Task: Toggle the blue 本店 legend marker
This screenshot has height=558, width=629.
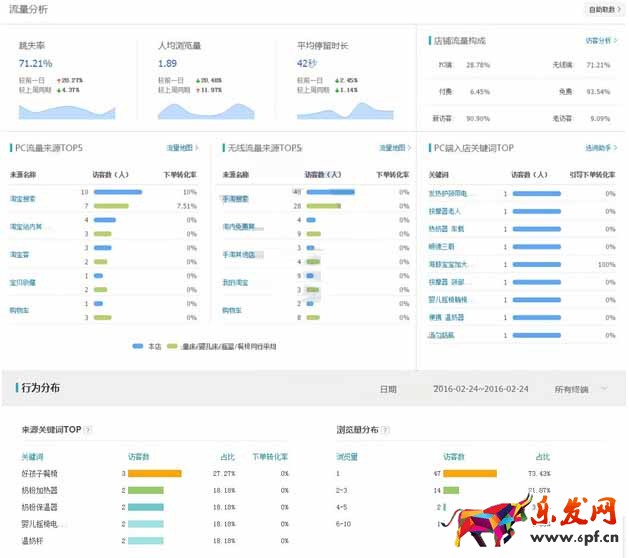Action: 138,346
